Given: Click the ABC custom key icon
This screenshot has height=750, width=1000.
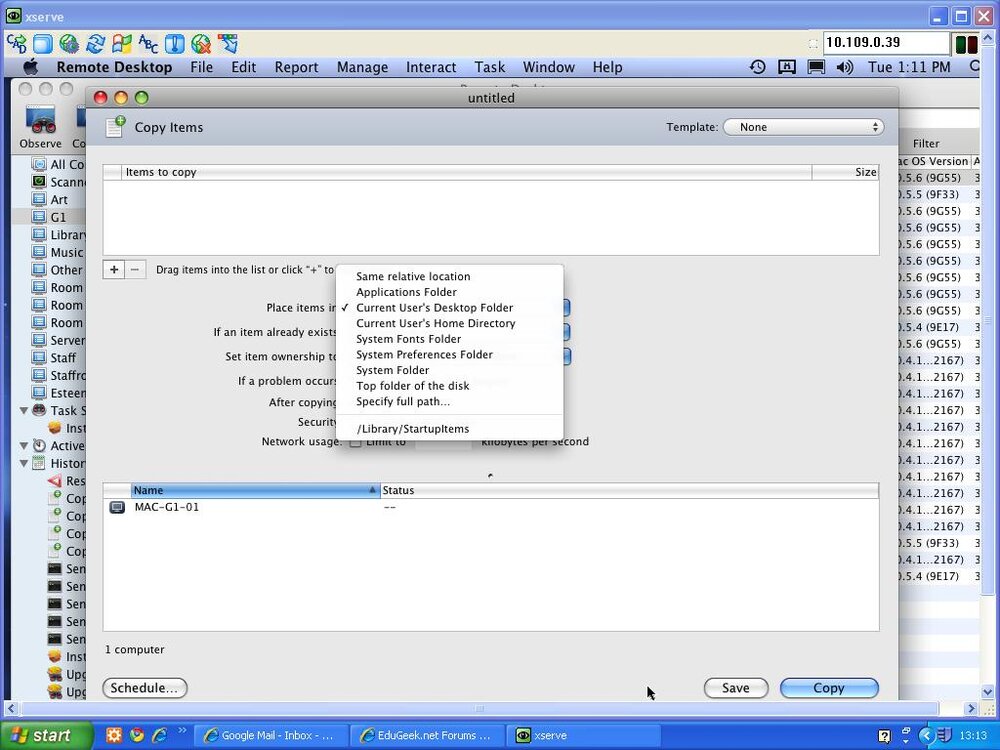Looking at the screenshot, I should 148,43.
